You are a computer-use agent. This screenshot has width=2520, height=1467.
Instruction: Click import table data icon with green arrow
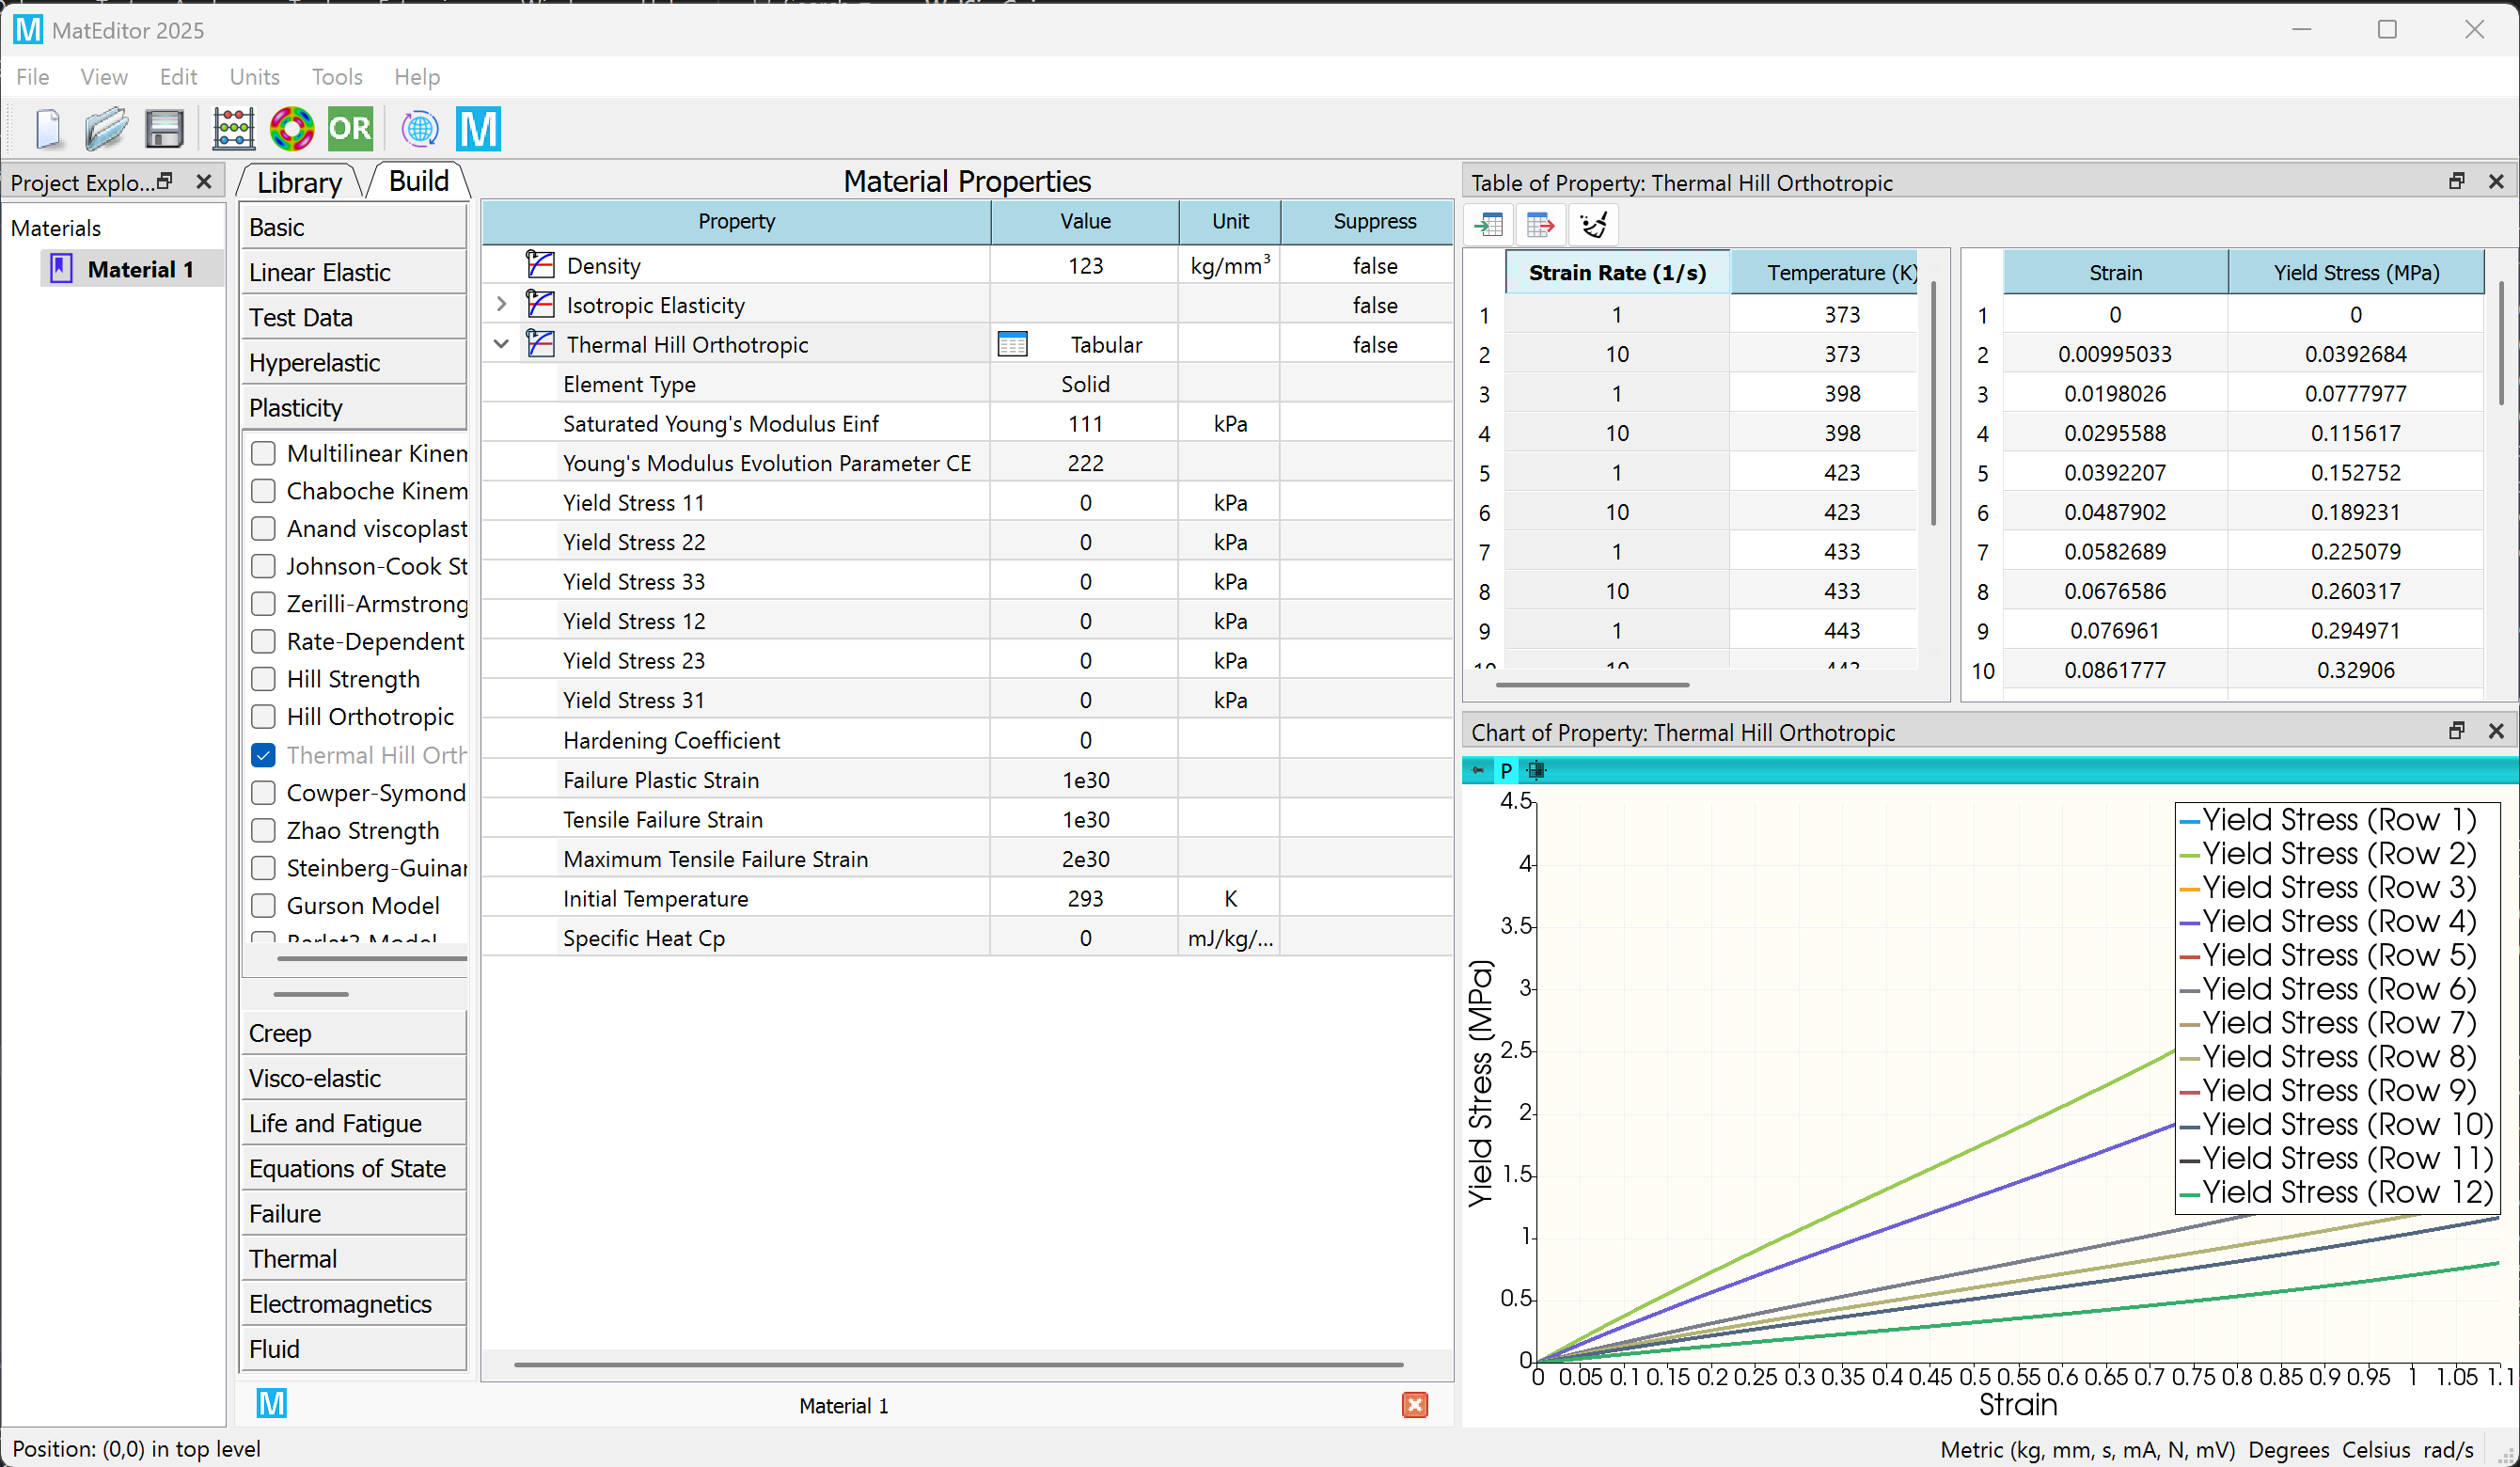click(x=1488, y=224)
